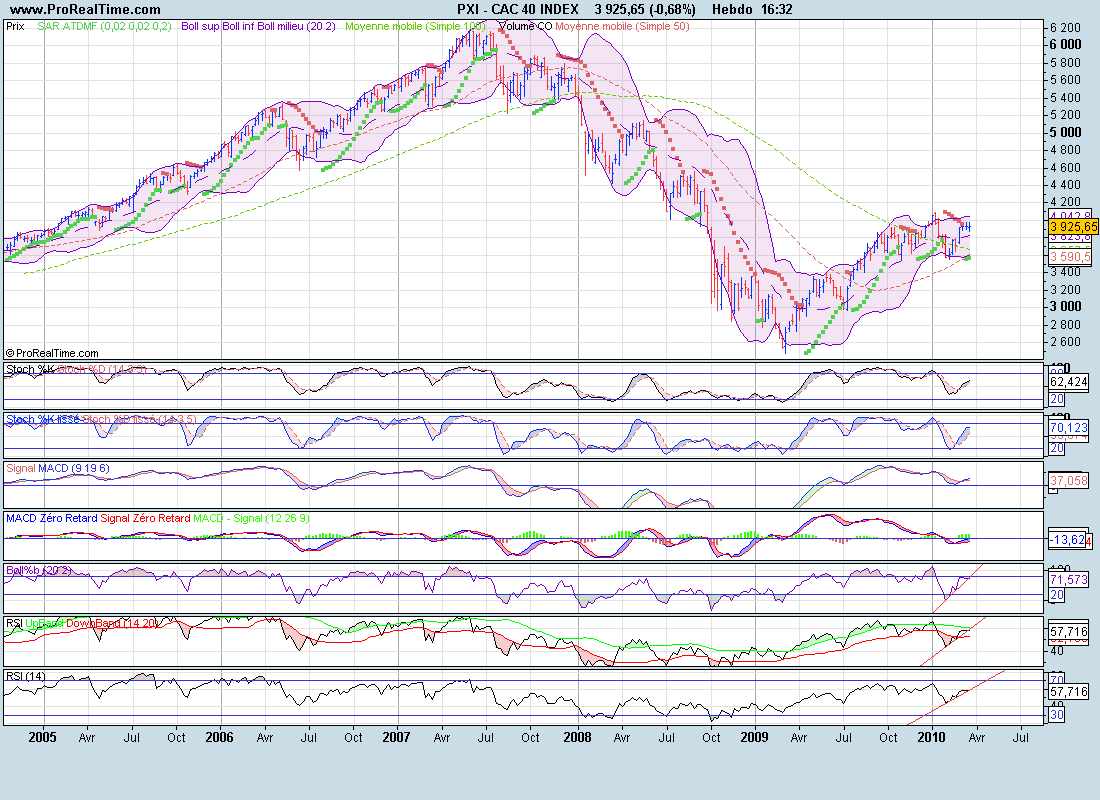
Task: Click the 2006 year on time axis
Action: point(219,737)
